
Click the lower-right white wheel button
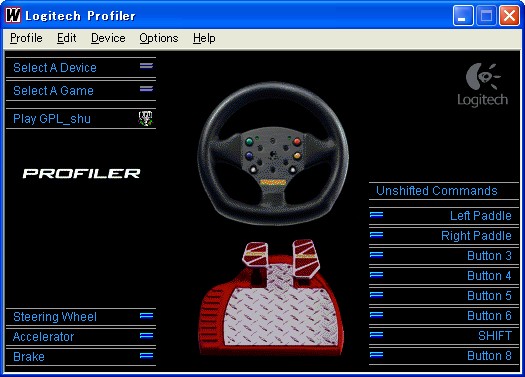click(x=293, y=170)
